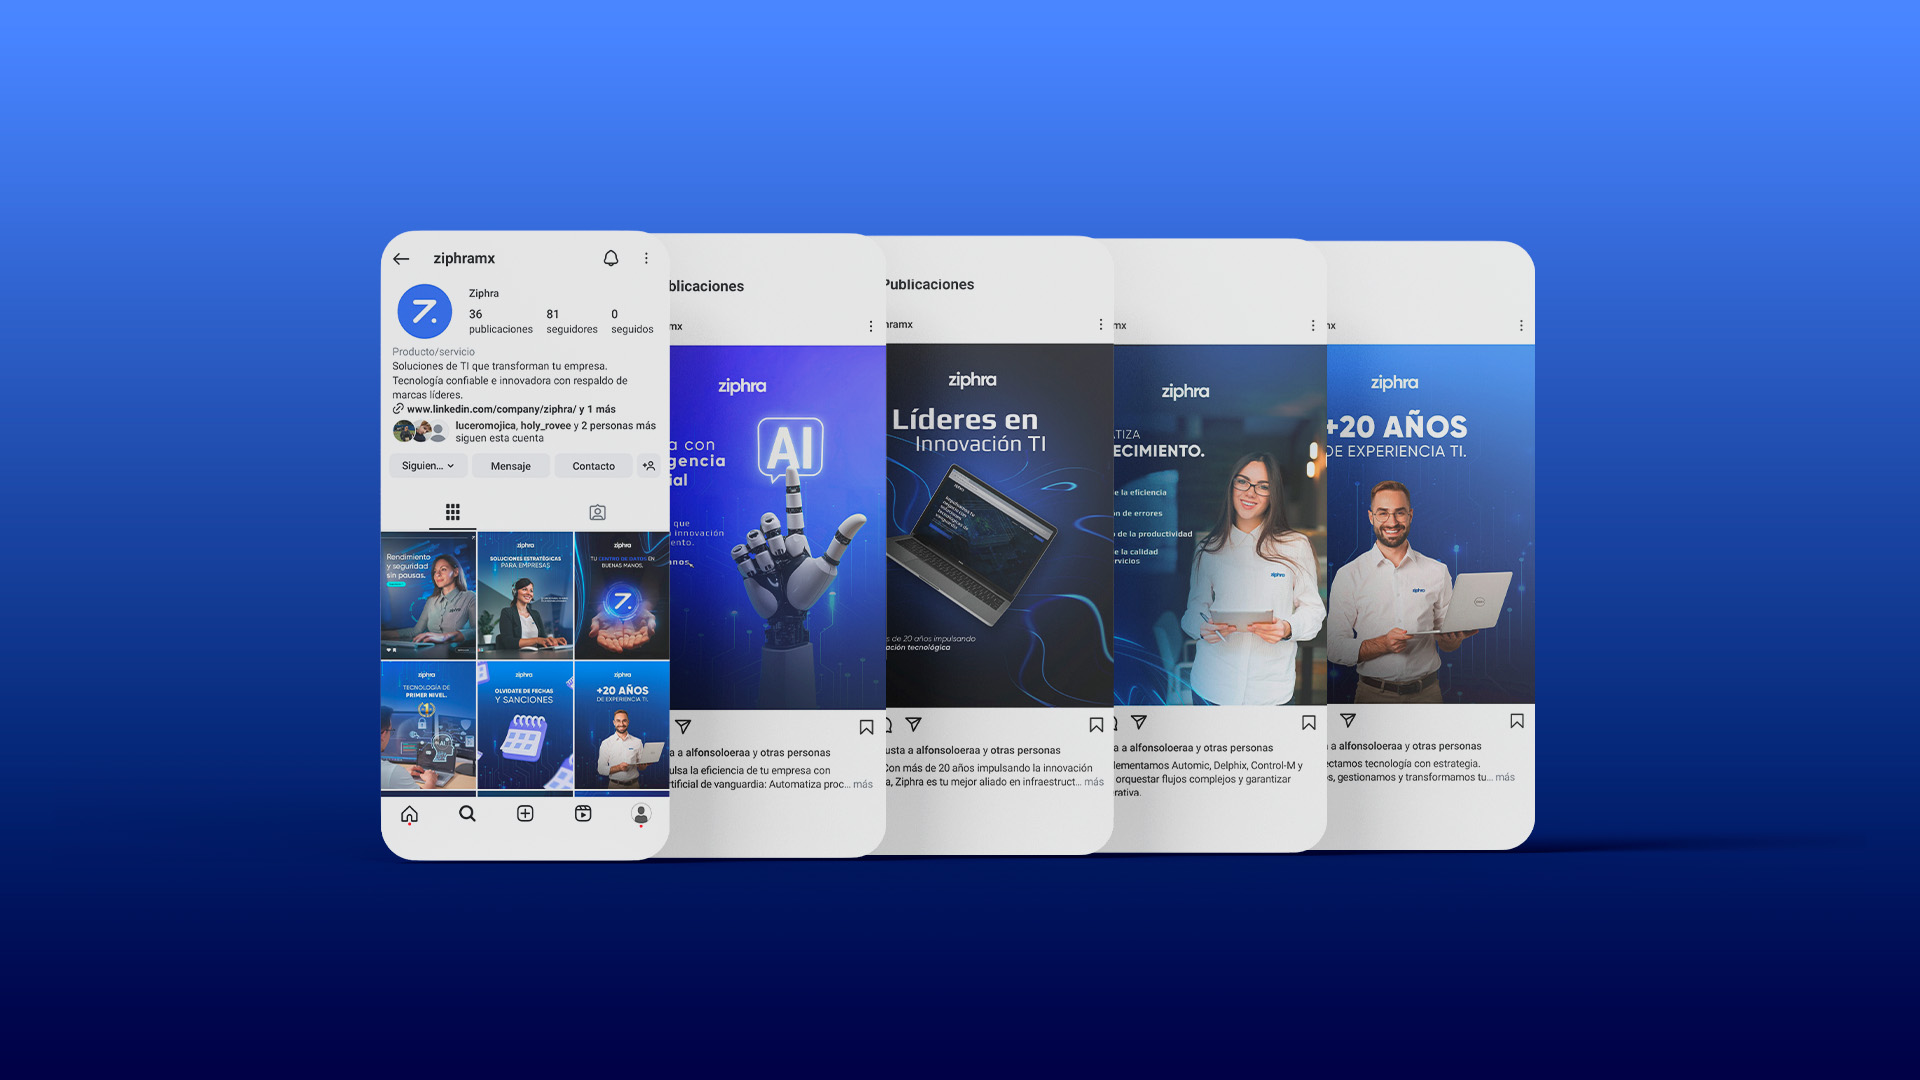Open own profile icon in bottom navigation
Screen dimensions: 1920x1080
tap(641, 814)
